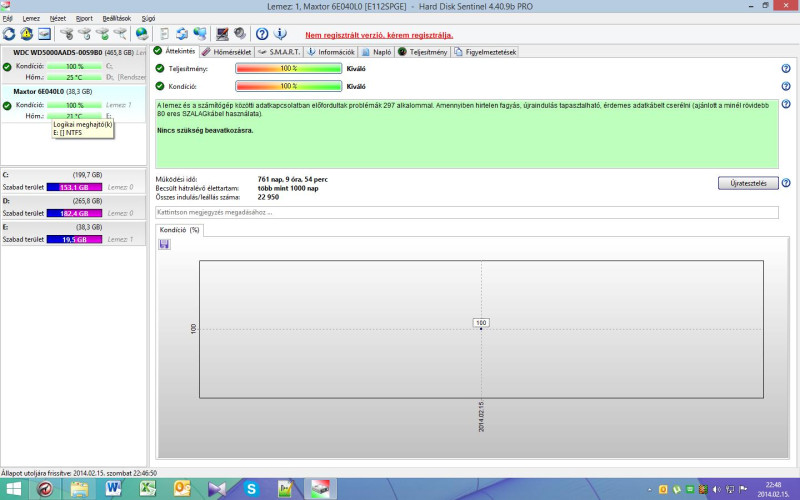800x500 pixels.
Task: Click the disk test icon with green check
Action: (102, 34)
